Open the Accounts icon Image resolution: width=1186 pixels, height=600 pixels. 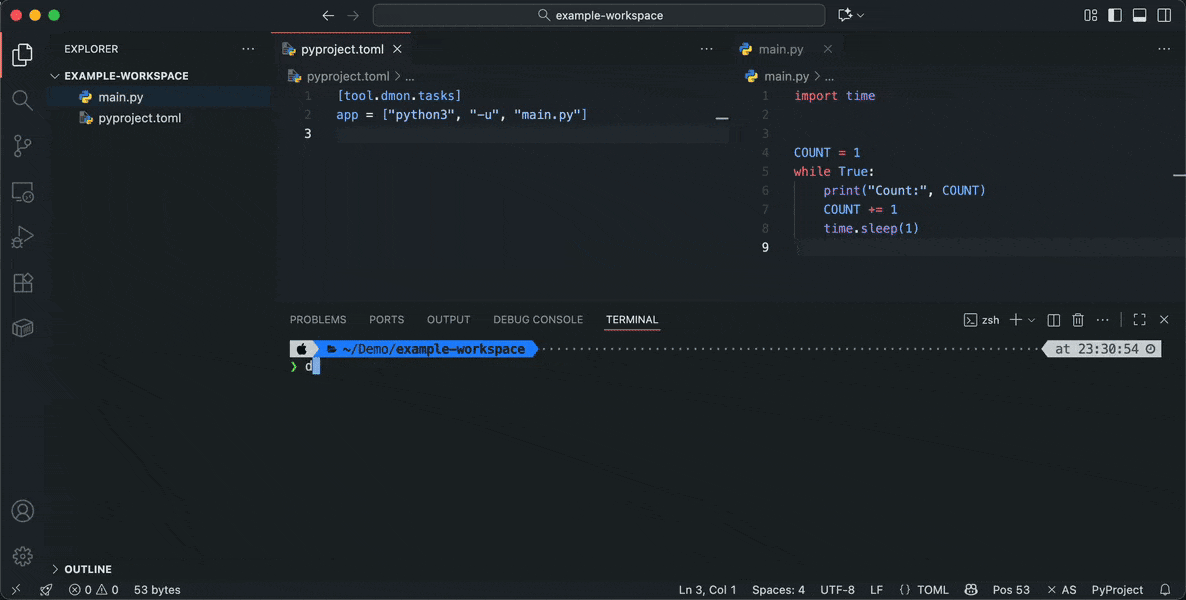(23, 511)
